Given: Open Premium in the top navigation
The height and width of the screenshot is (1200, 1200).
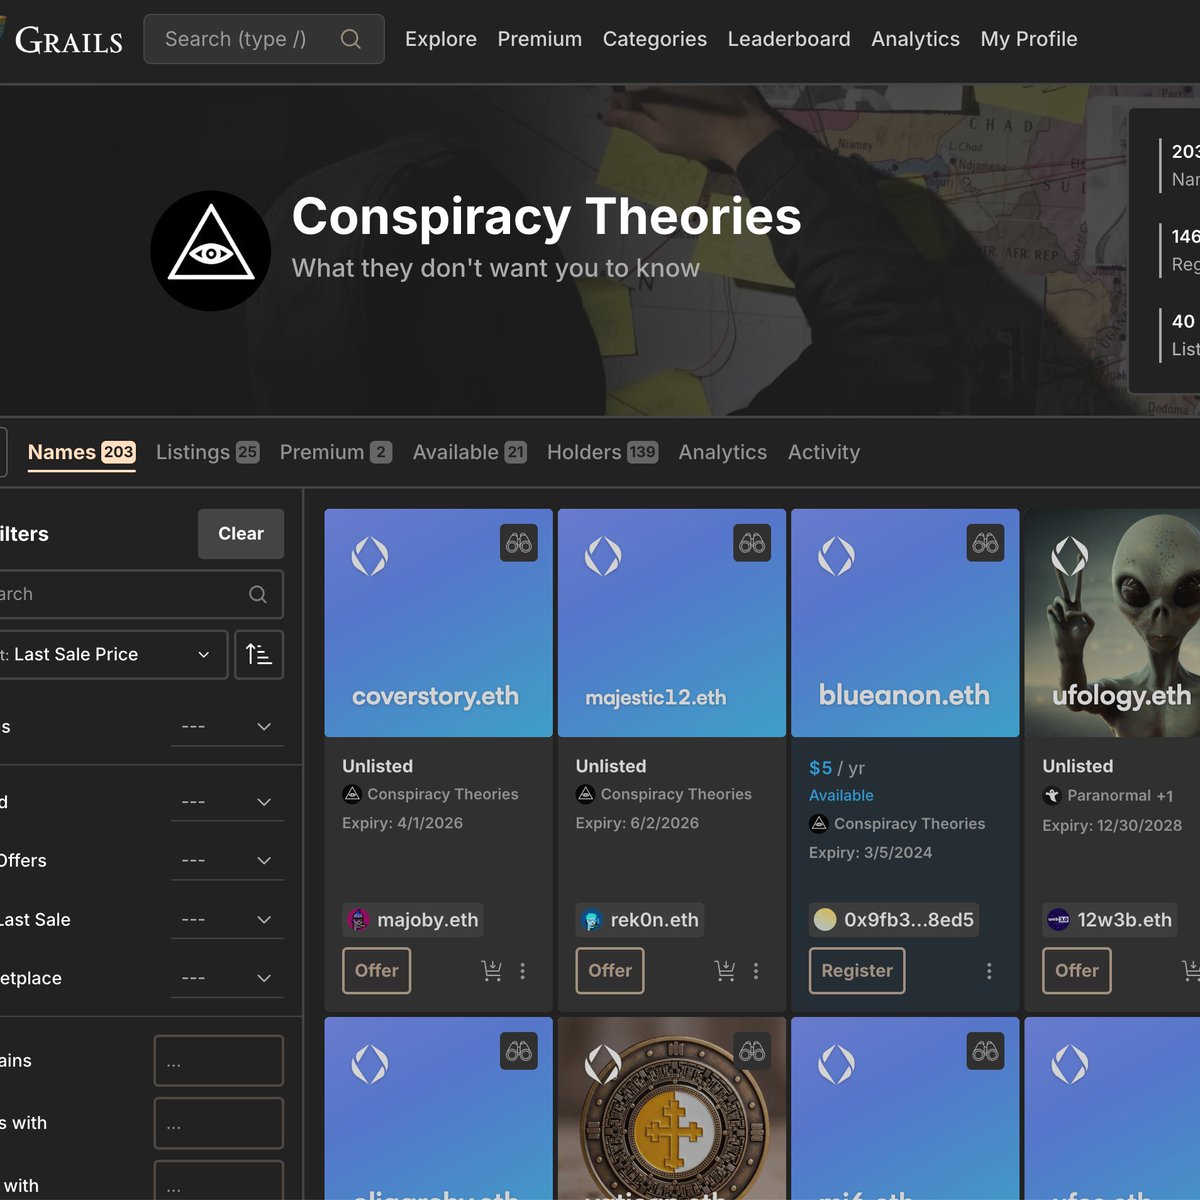Looking at the screenshot, I should tap(540, 39).
